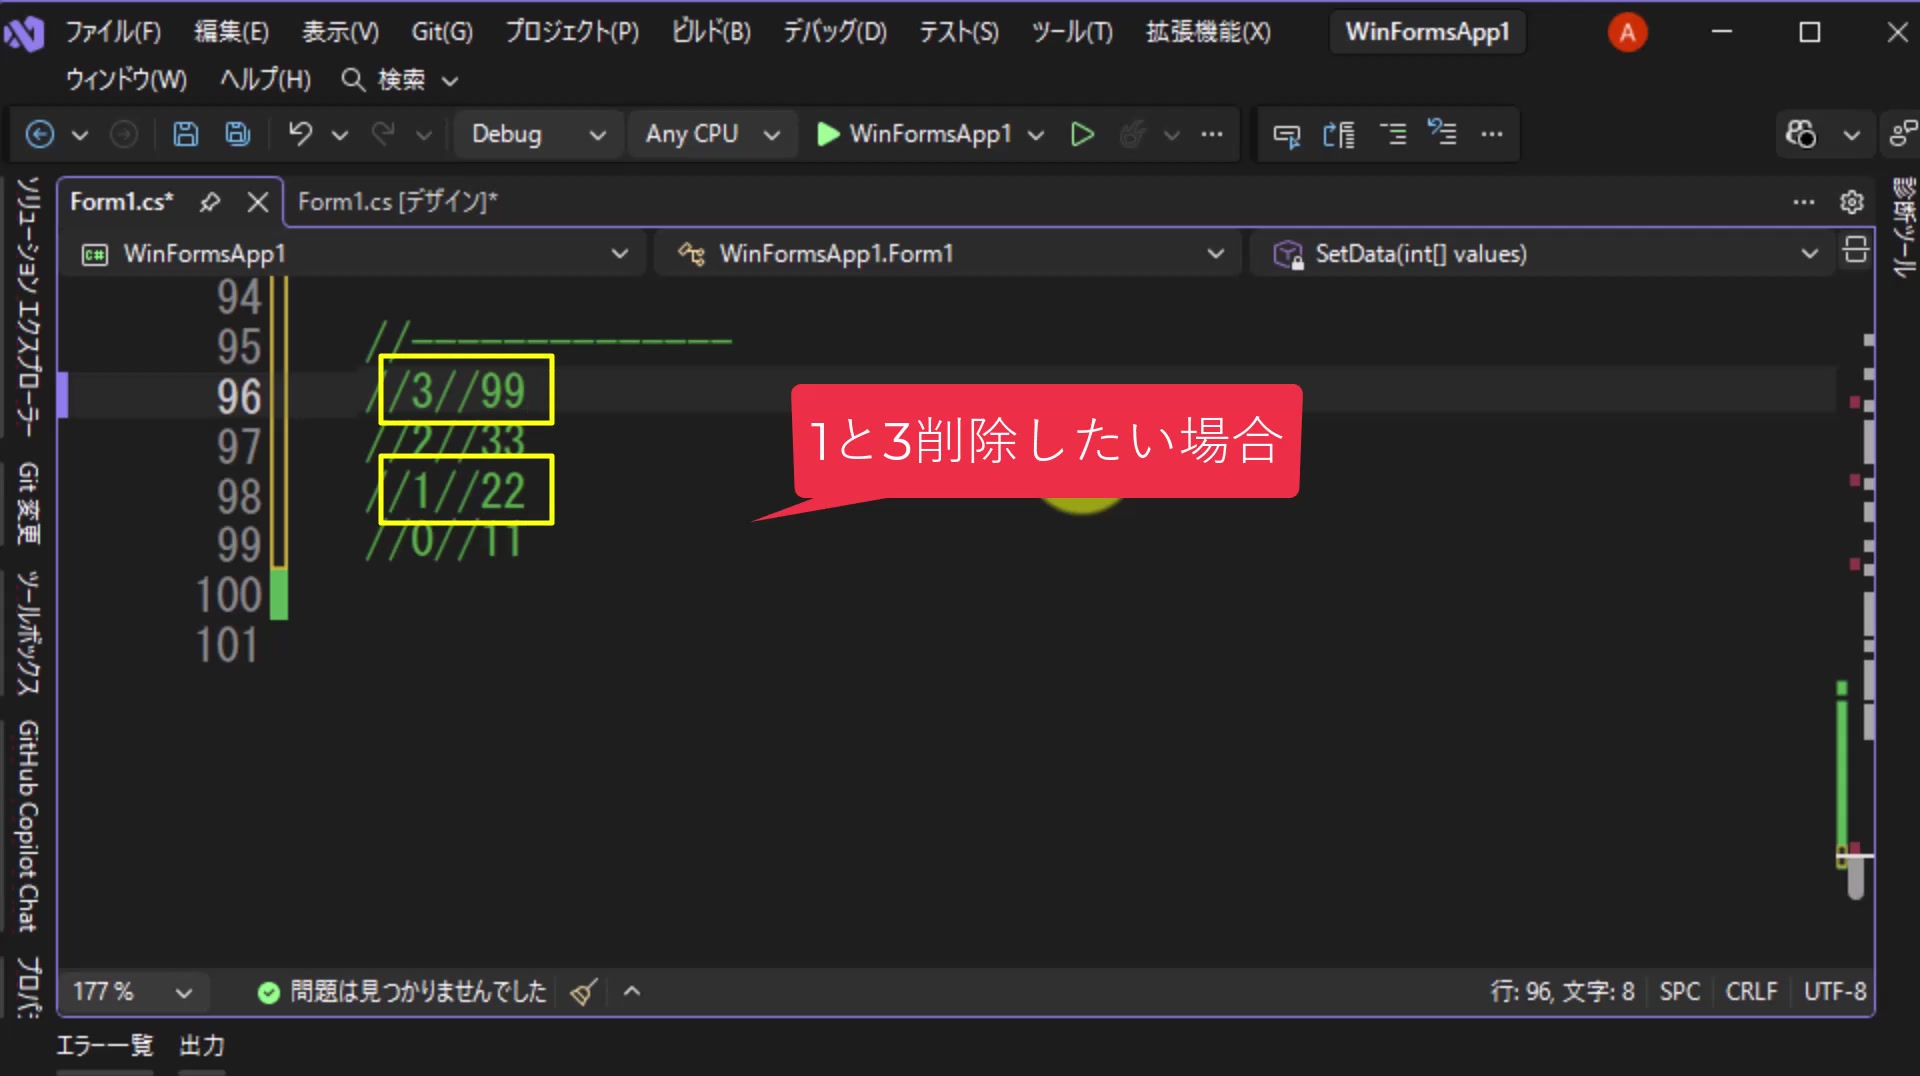Open the エラー一覧 panel tab
Viewport: 1920px width, 1076px height.
click(x=105, y=1046)
